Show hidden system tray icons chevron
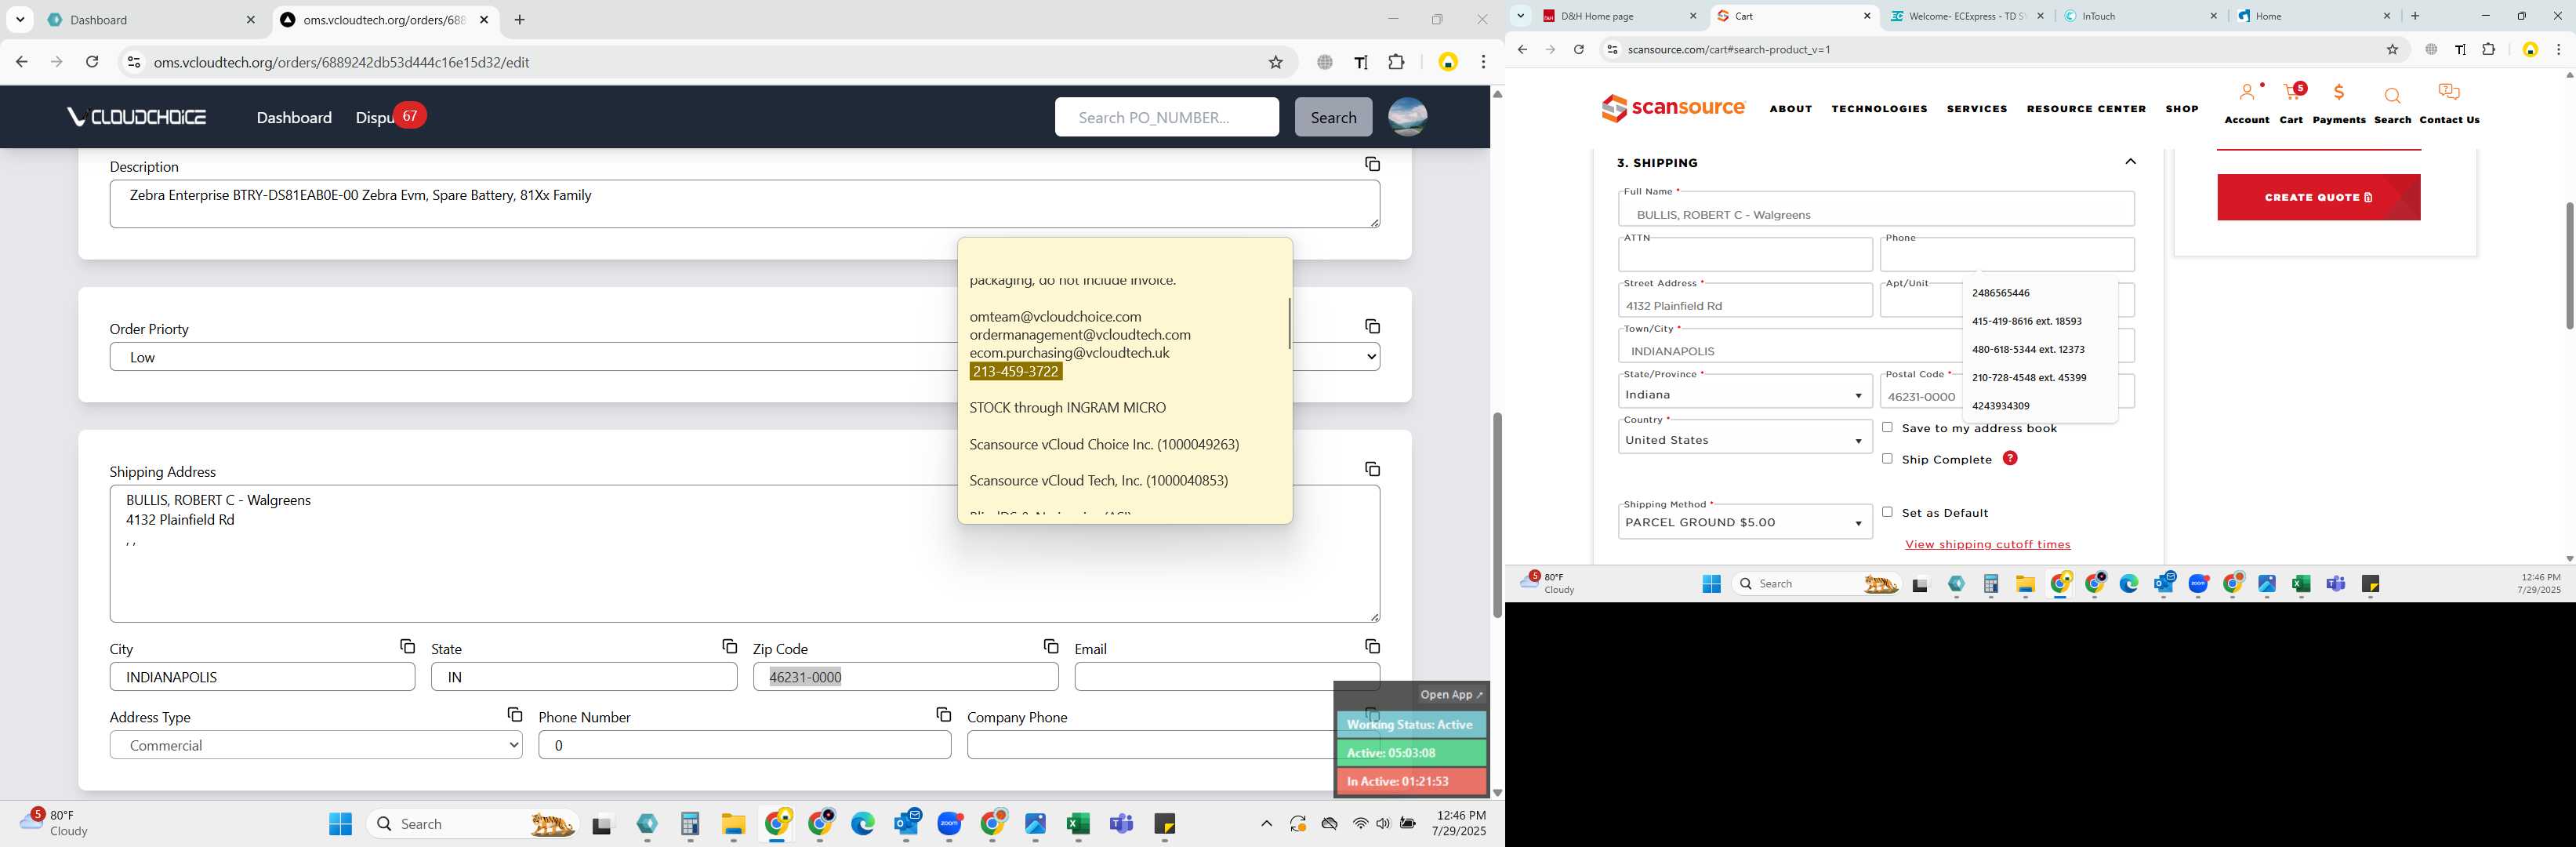The width and height of the screenshot is (2576, 847). [1266, 824]
